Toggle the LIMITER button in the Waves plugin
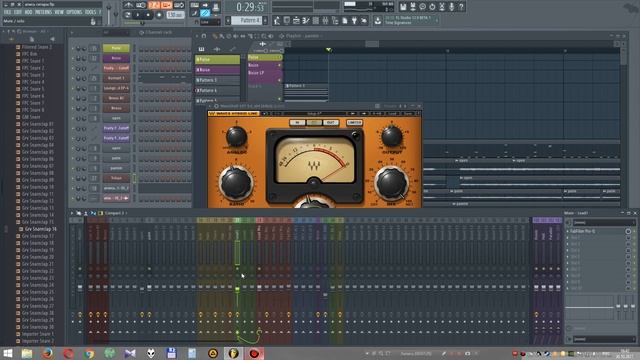The width and height of the screenshot is (640, 360). coord(354,122)
